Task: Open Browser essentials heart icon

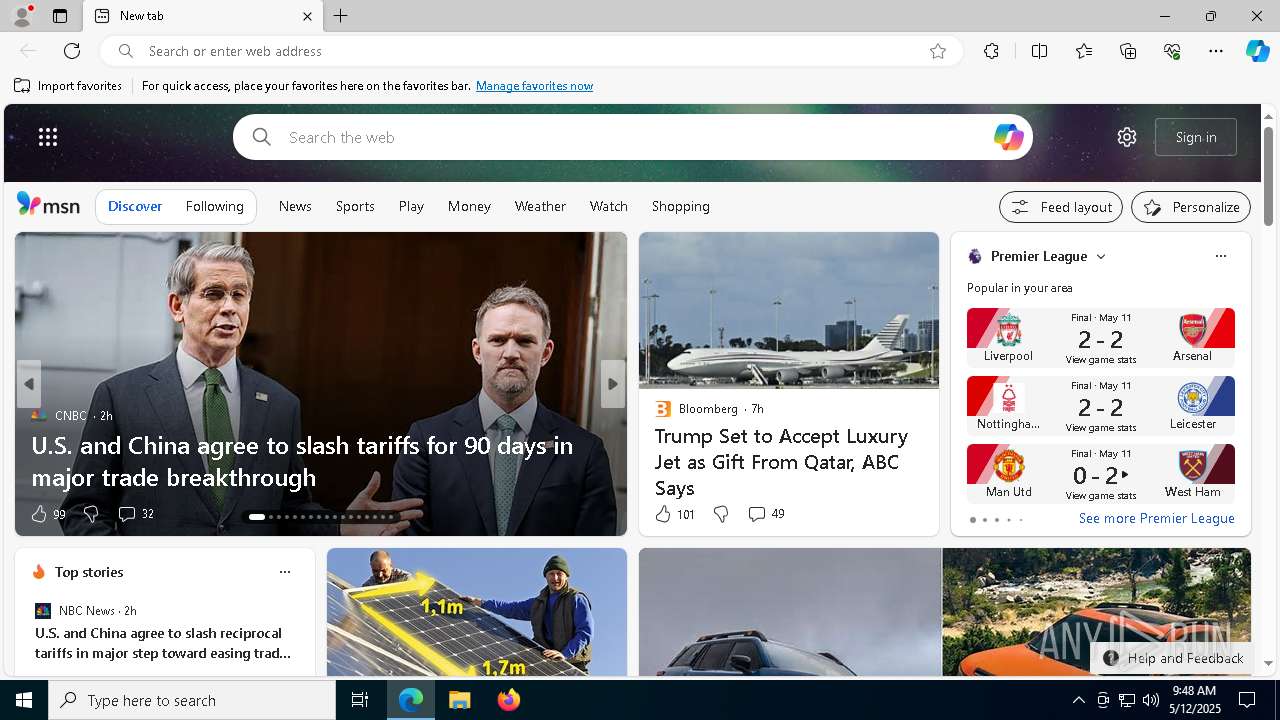Action: (1172, 51)
